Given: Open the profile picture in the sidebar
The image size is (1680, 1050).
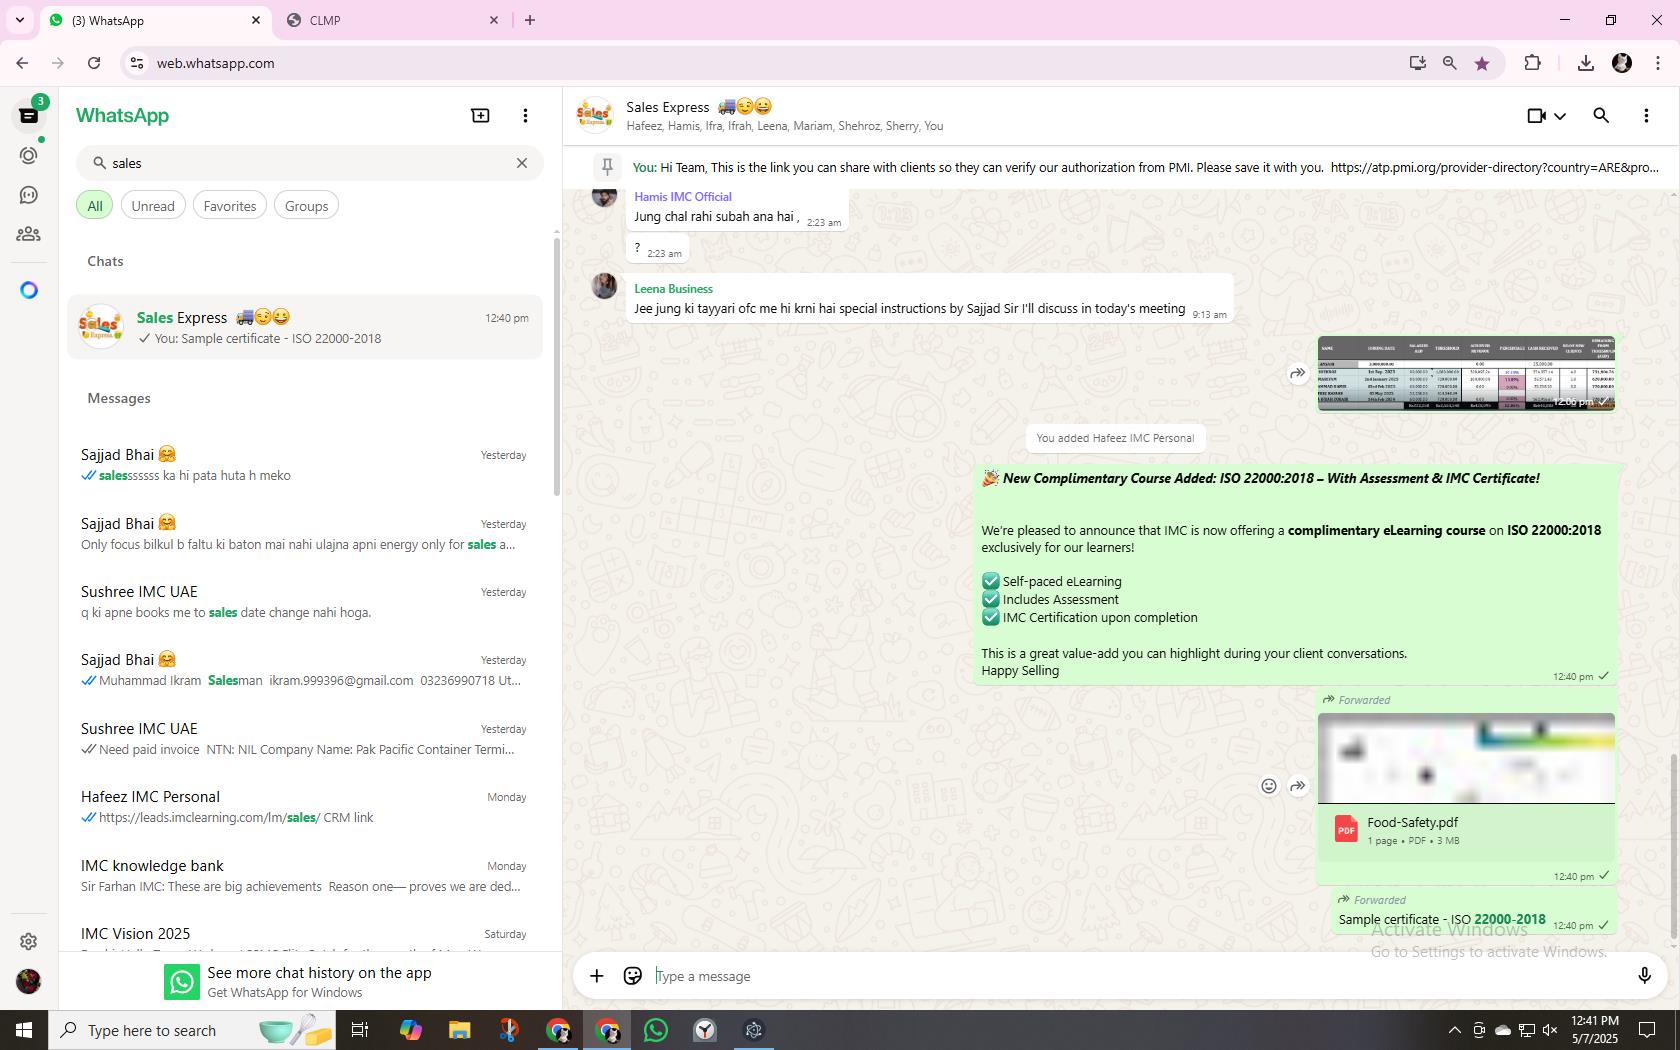Looking at the screenshot, I should click(29, 981).
